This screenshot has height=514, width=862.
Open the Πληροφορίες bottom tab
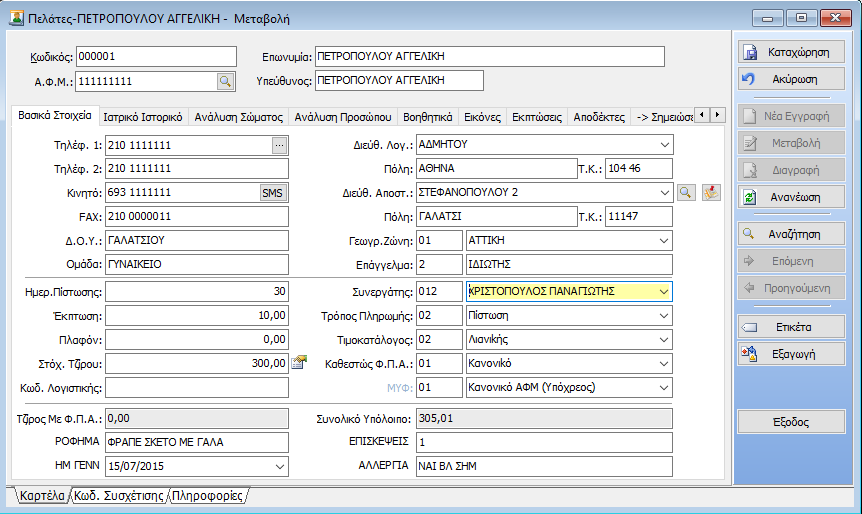[x=207, y=496]
